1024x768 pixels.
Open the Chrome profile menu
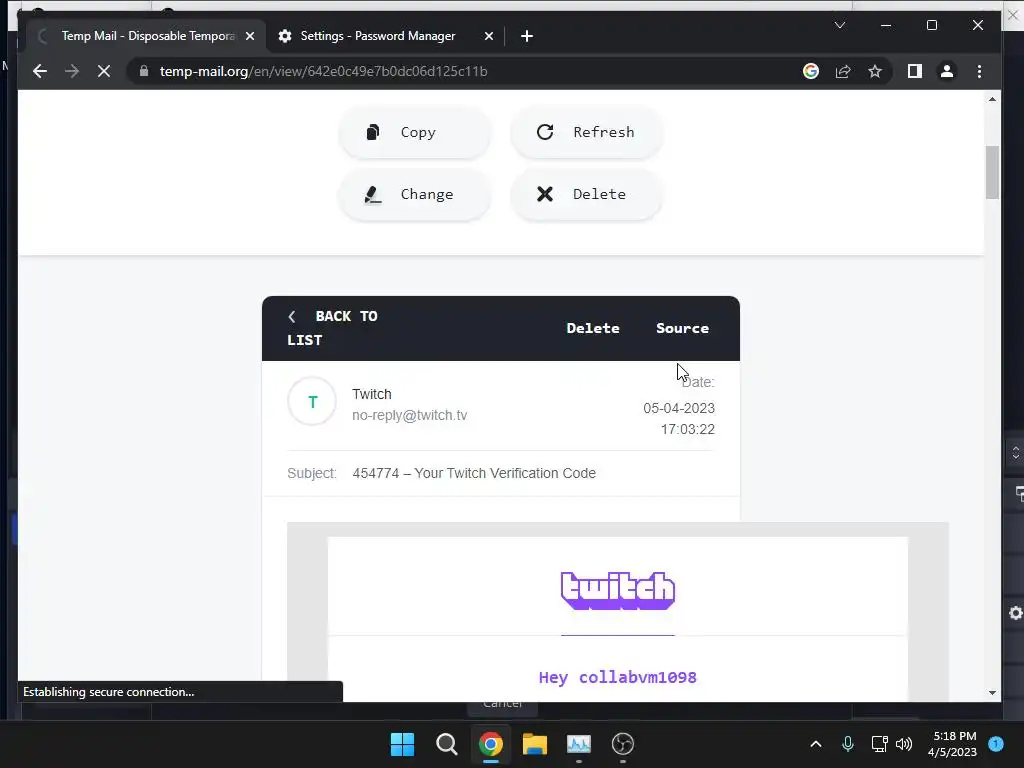click(x=947, y=71)
